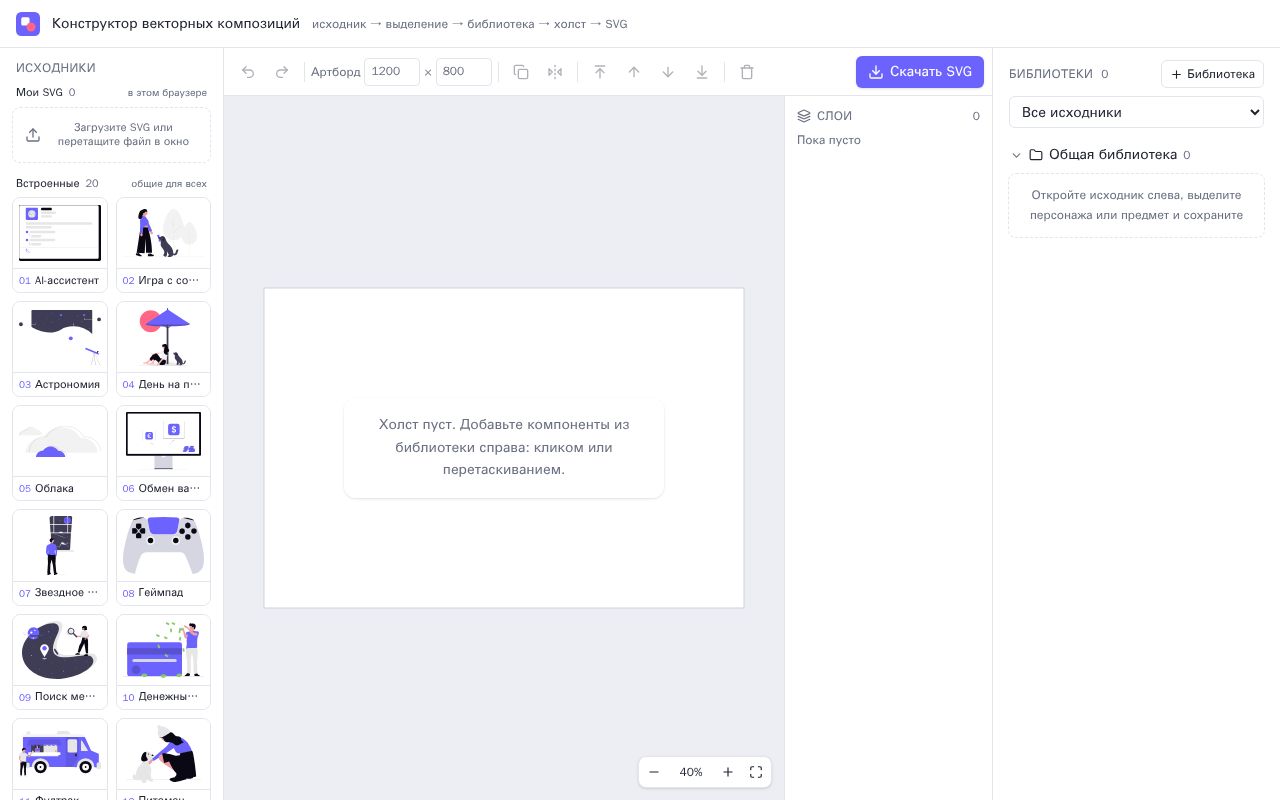
Task: Click the duplicate layer icon
Action: [x=521, y=72]
